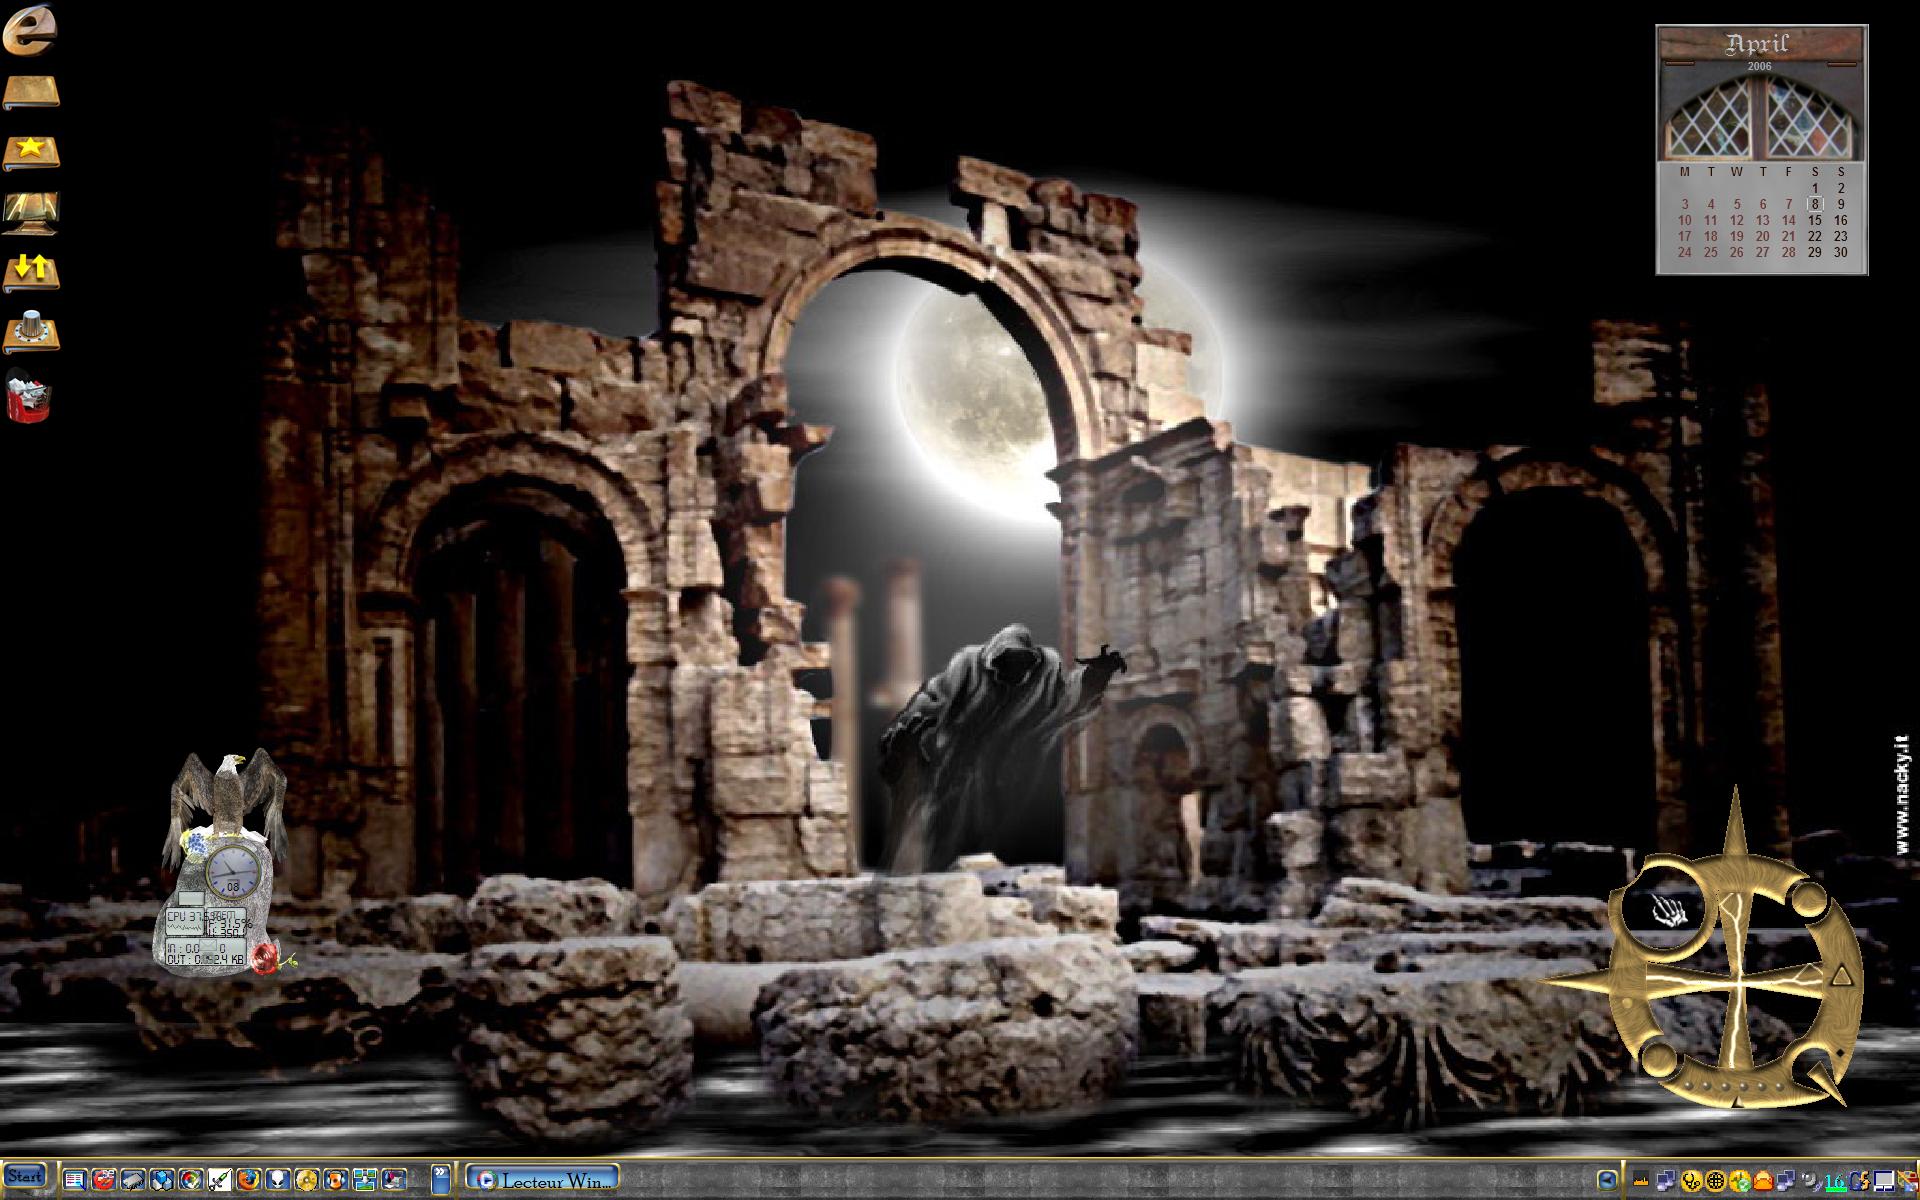Click the April month header on calendar
This screenshot has width=1920, height=1200.
click(1758, 43)
